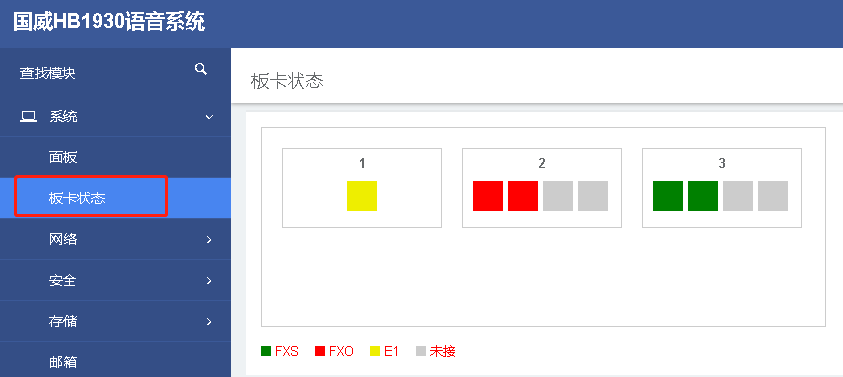The width and height of the screenshot is (843, 377).
Task: Click the first red FXO port on card 2
Action: tap(488, 196)
